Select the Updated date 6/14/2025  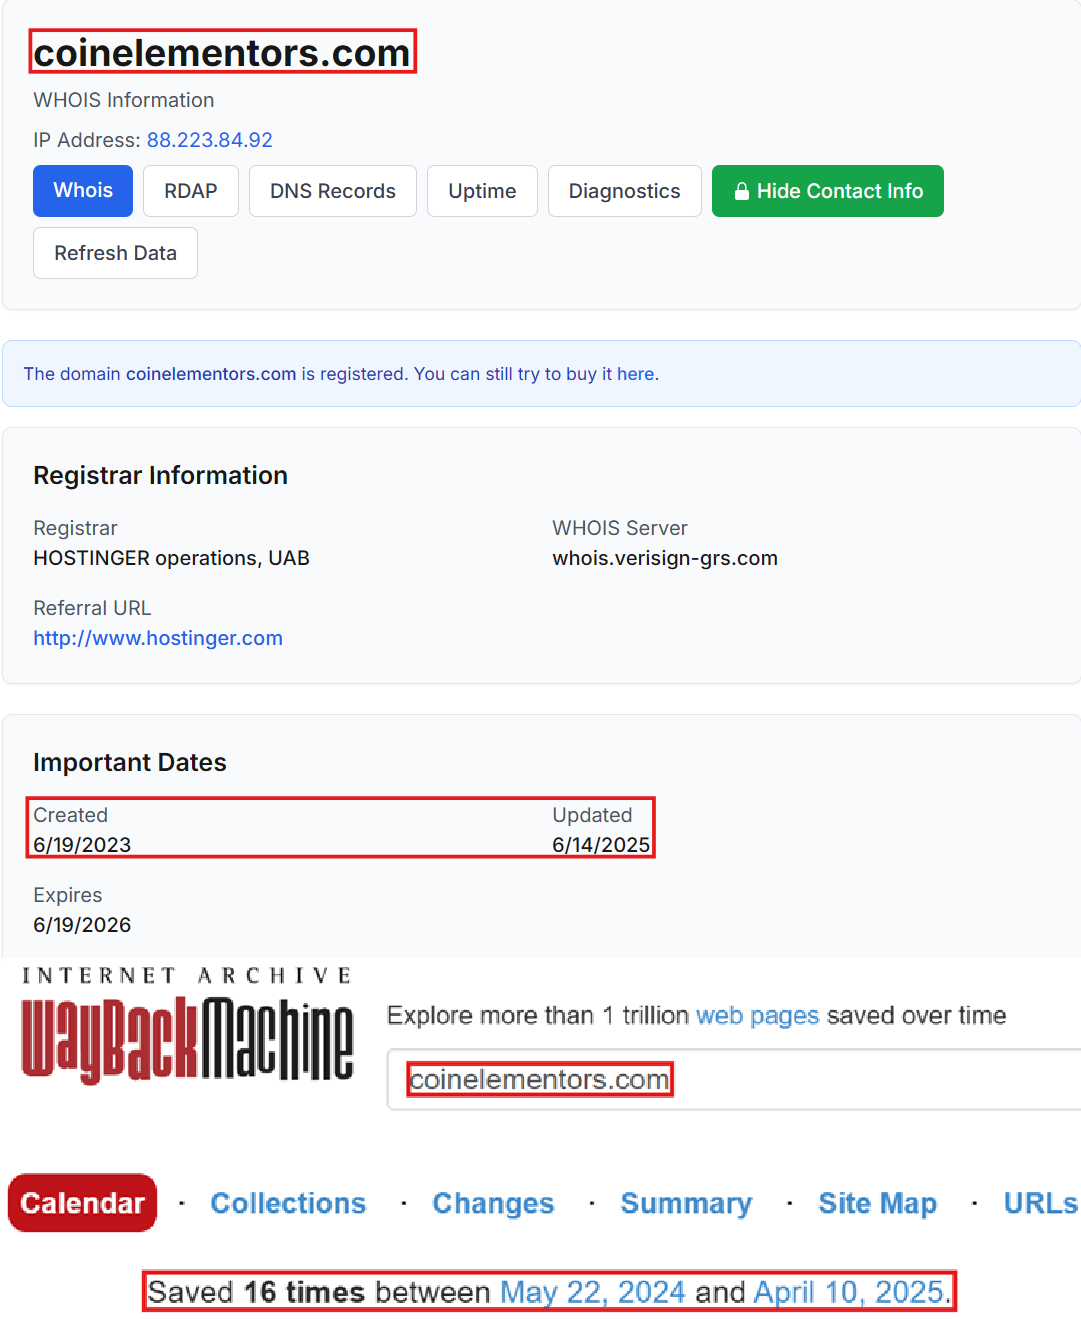pos(601,845)
